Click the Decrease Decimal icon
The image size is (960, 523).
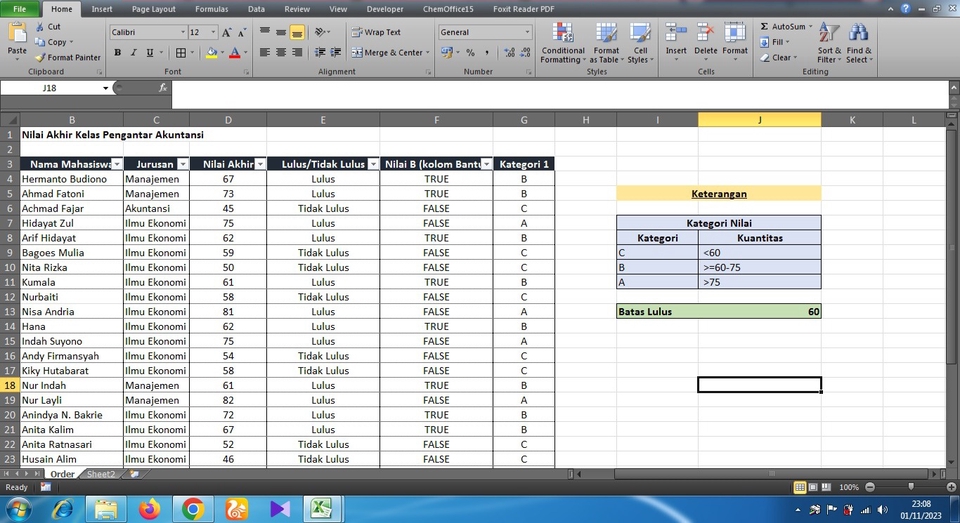pos(525,53)
